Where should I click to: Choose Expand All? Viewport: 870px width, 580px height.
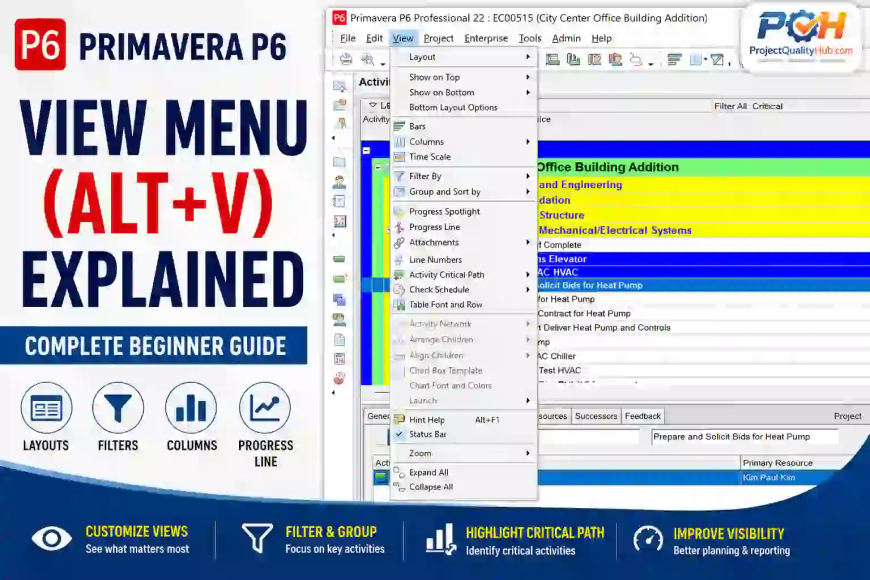click(464, 472)
